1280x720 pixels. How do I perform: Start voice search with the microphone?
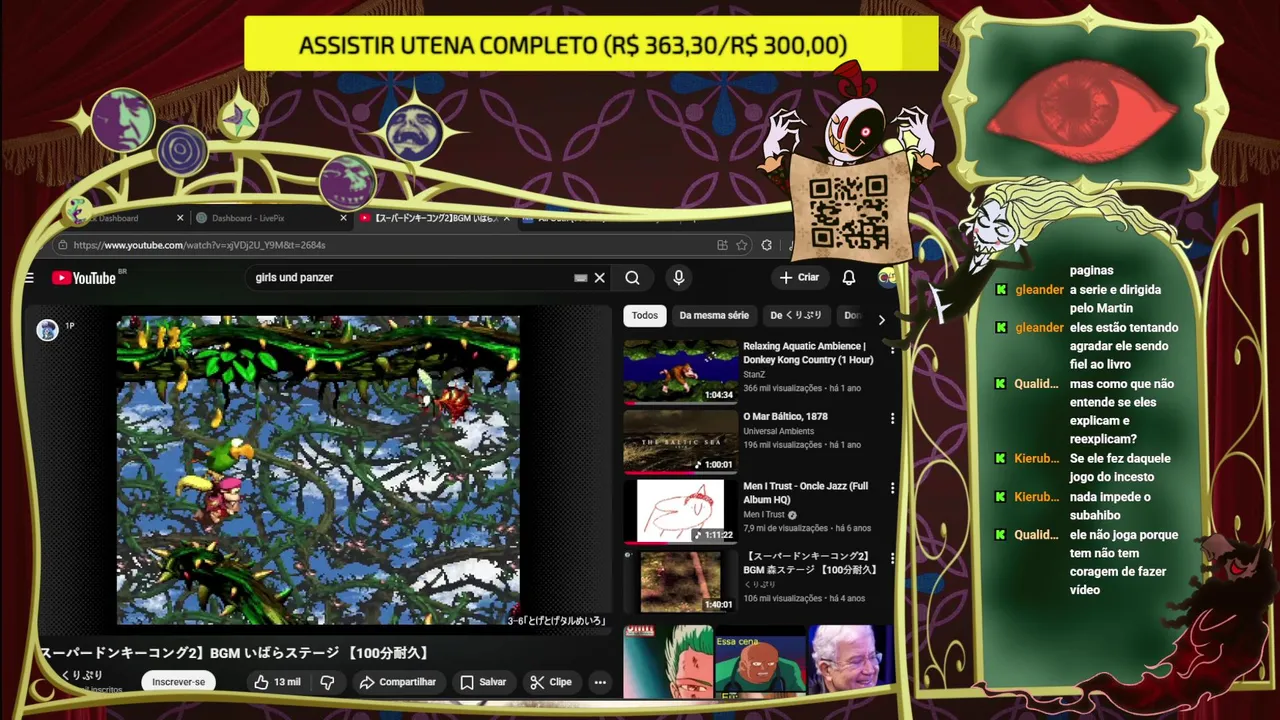click(x=678, y=278)
